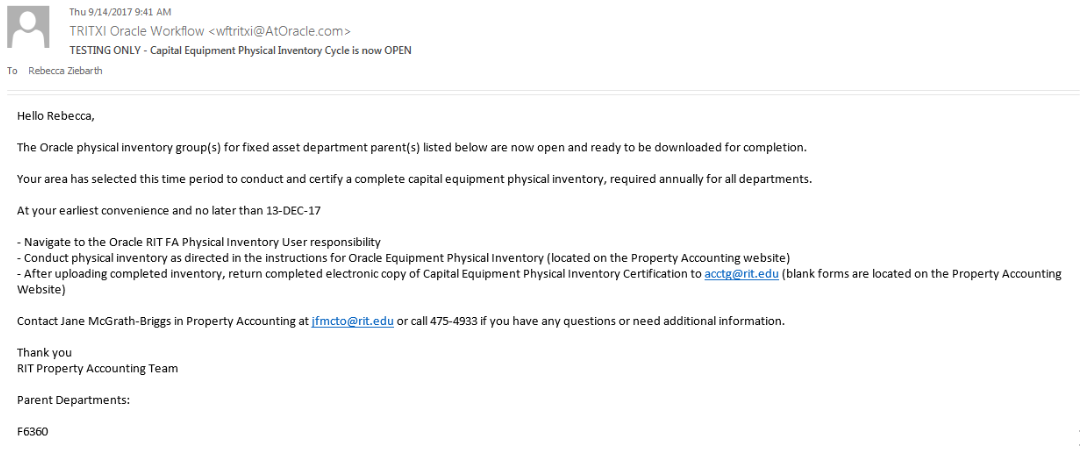The width and height of the screenshot is (1080, 455).
Task: Click the "Parent Departments:" heading
Action: point(74,400)
